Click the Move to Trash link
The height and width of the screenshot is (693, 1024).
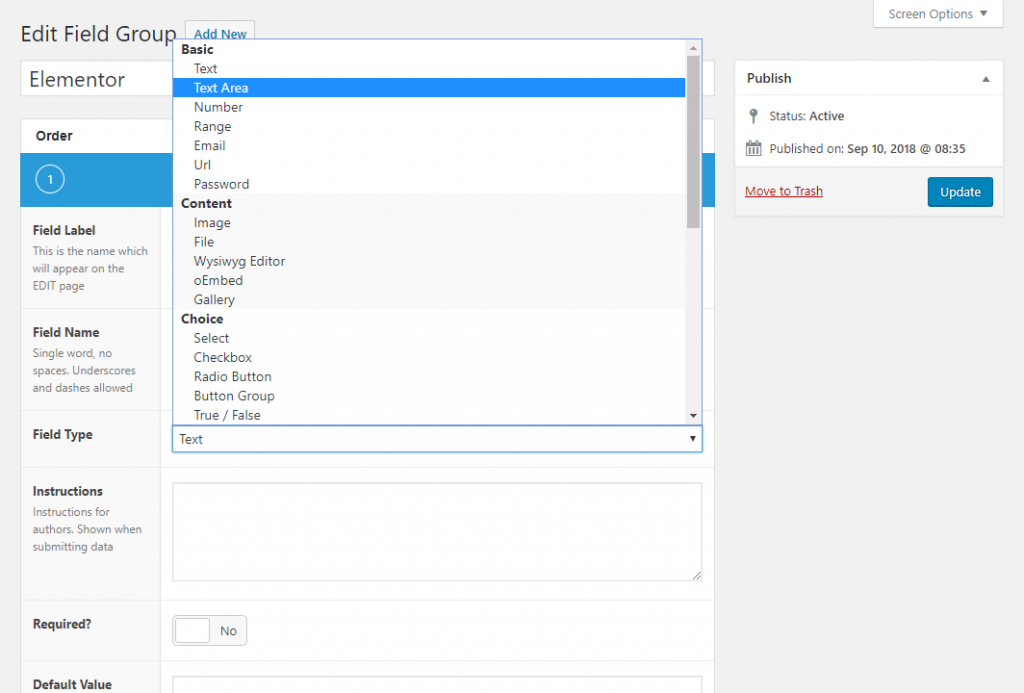point(783,191)
